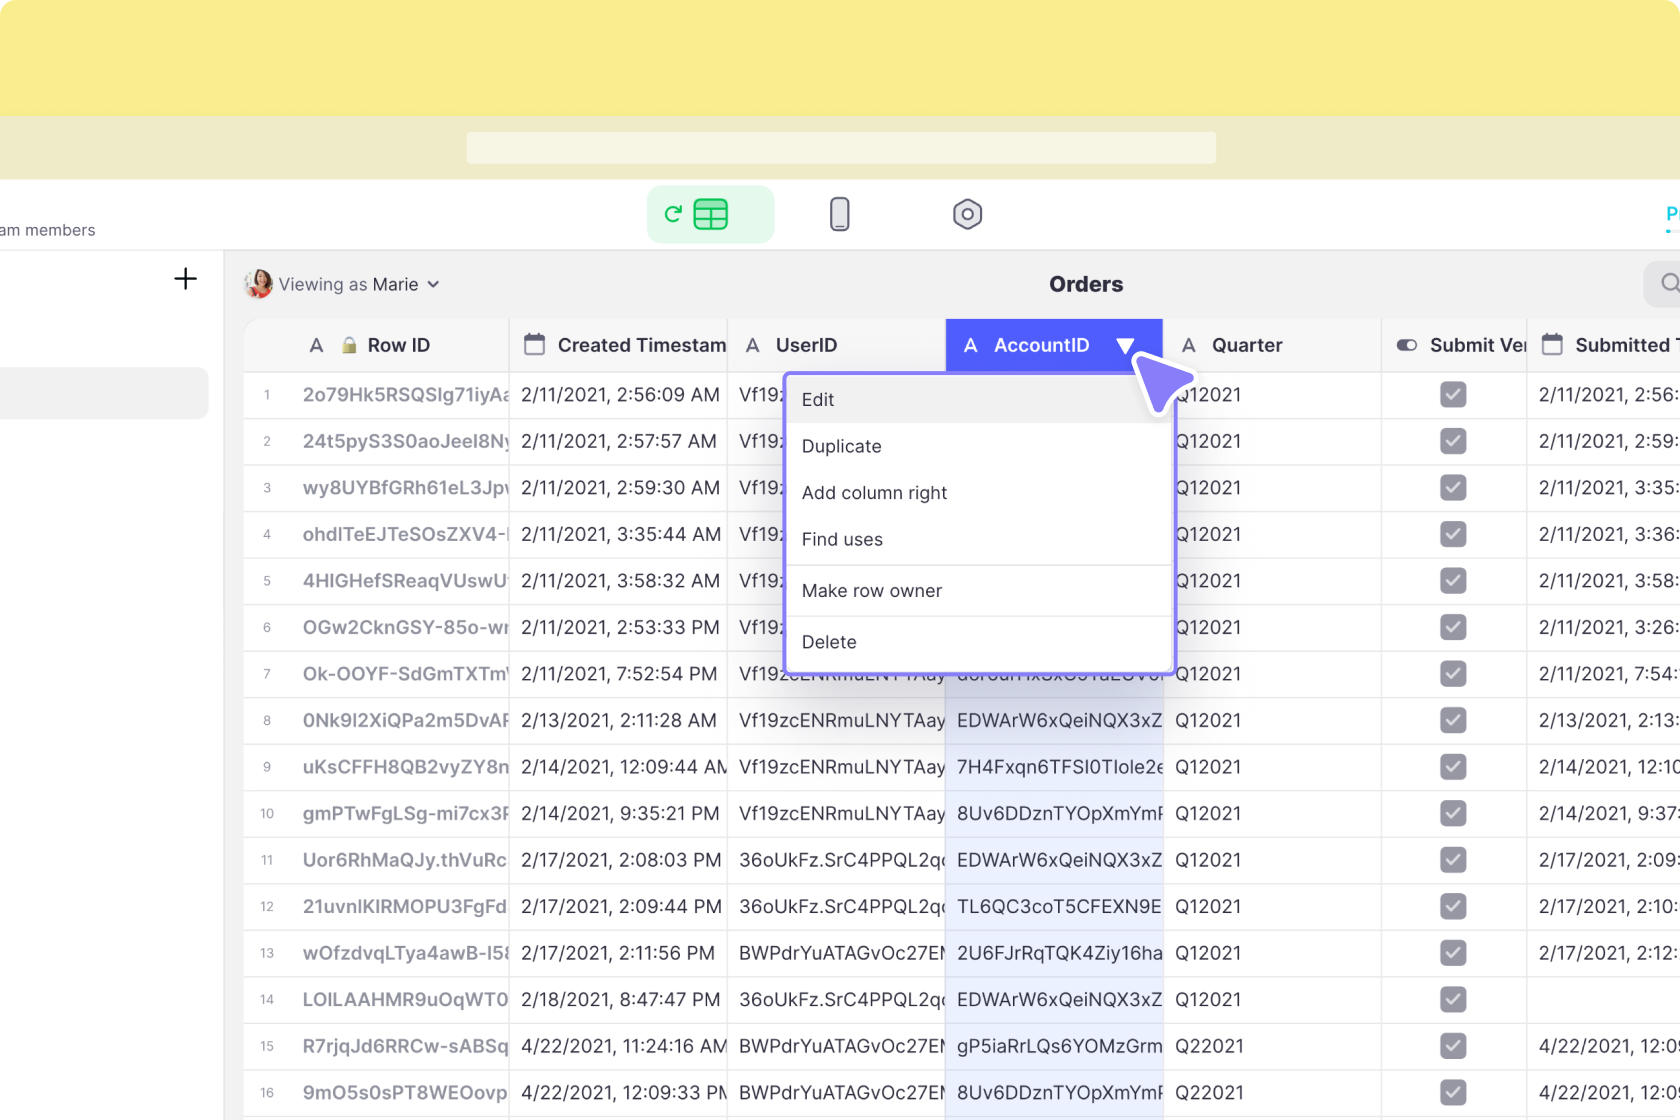Click Find uses in the column menu
This screenshot has width=1680, height=1120.
[842, 540]
